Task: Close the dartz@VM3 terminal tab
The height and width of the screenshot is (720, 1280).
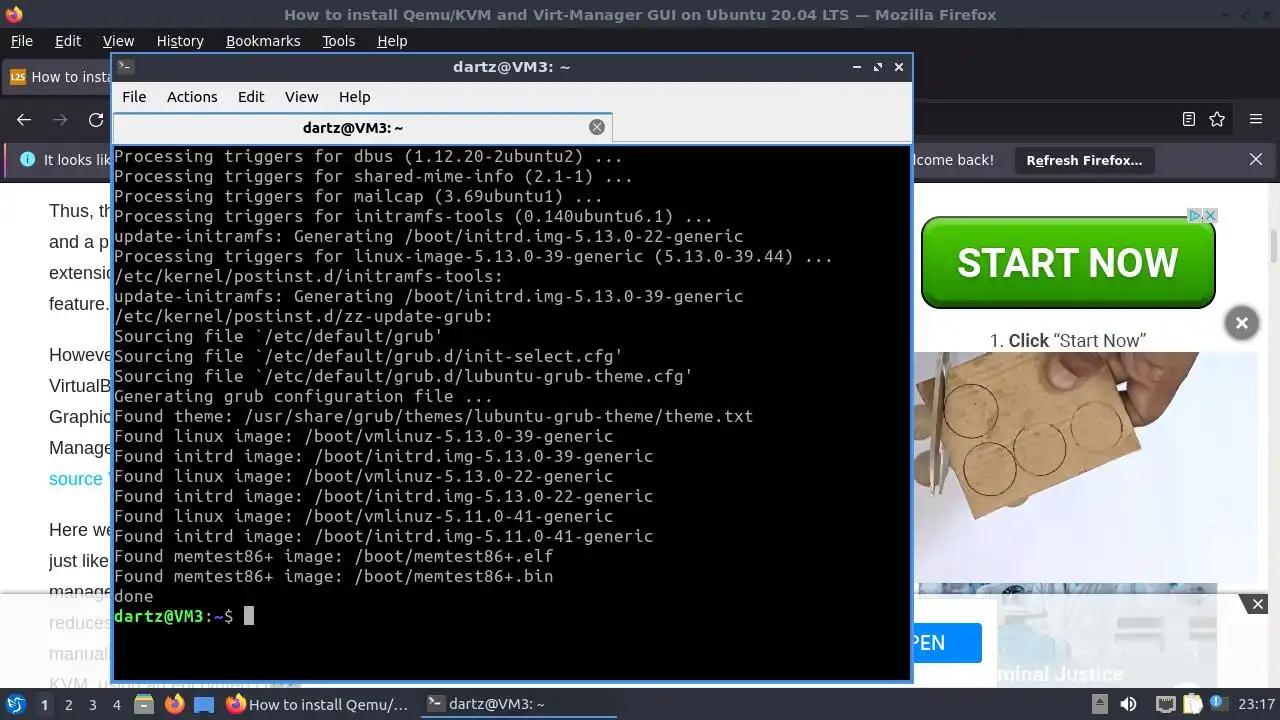Action: (x=597, y=127)
